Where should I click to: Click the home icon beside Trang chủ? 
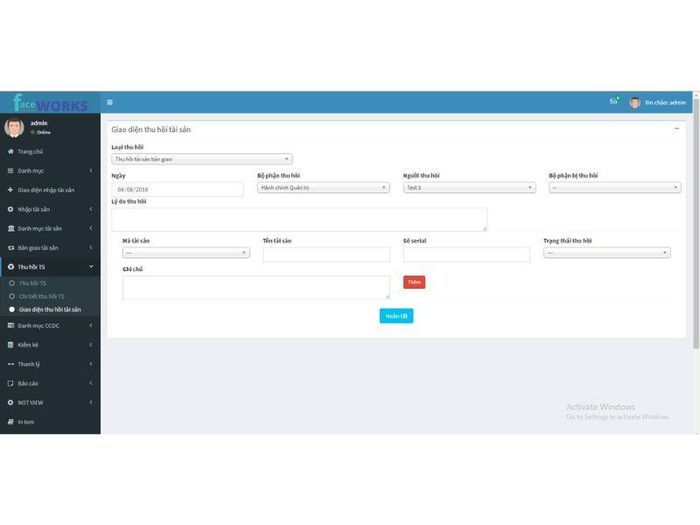coord(11,151)
